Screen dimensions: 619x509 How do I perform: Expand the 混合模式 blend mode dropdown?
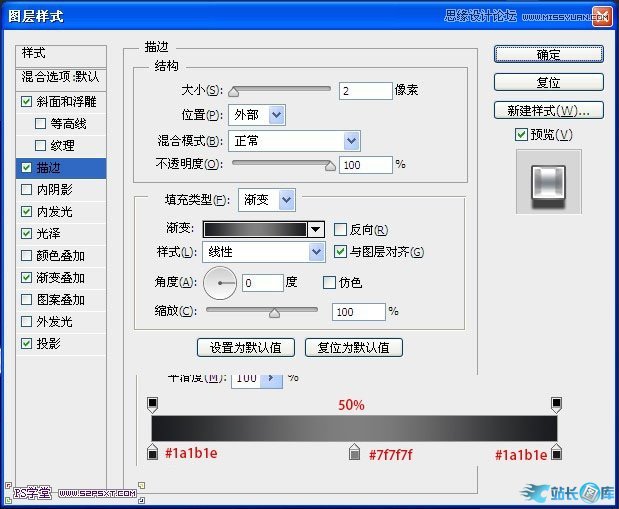point(294,140)
